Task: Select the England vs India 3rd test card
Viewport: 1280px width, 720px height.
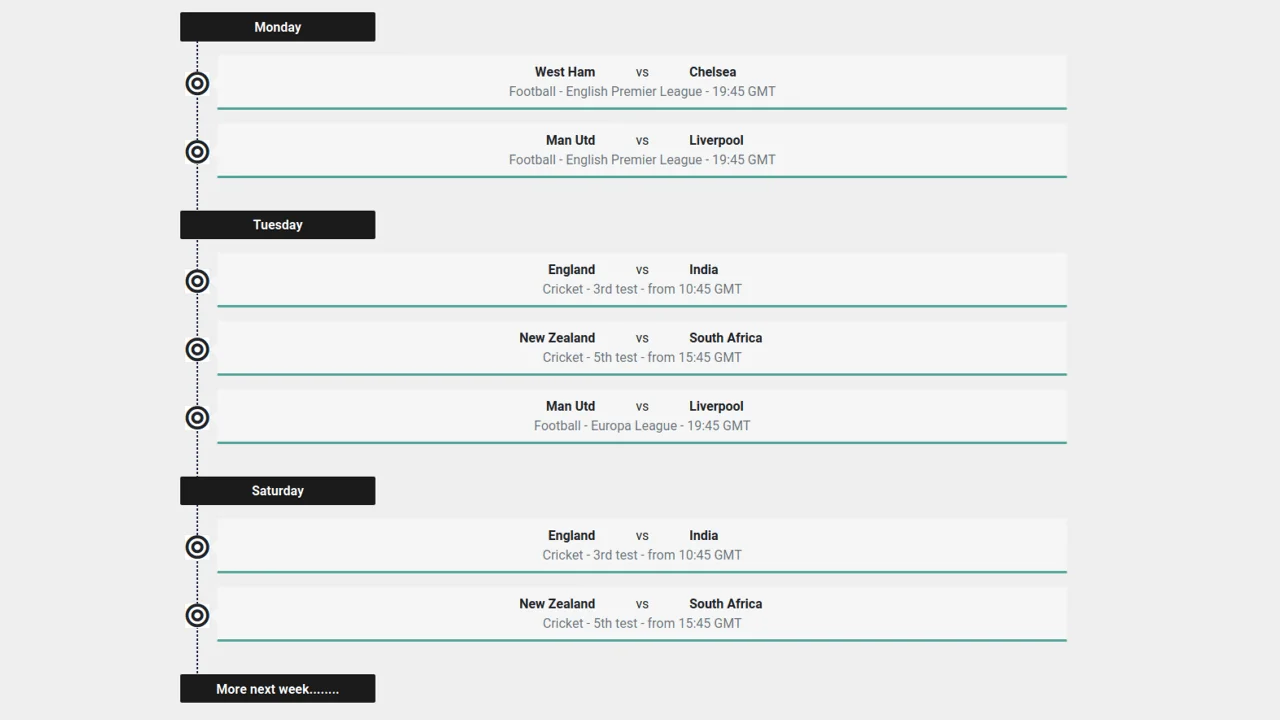Action: point(642,279)
